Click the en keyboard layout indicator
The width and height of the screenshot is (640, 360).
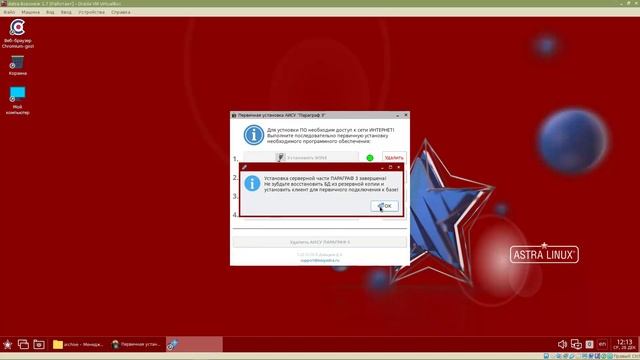tap(602, 344)
